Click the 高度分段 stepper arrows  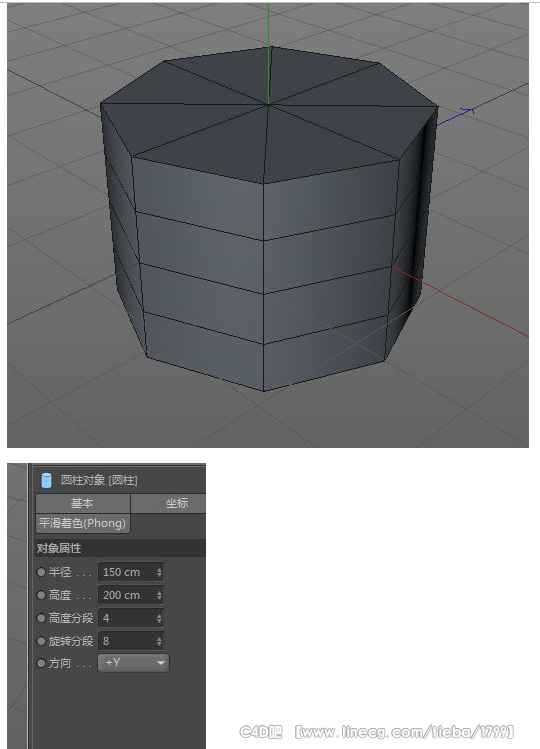coord(159,618)
